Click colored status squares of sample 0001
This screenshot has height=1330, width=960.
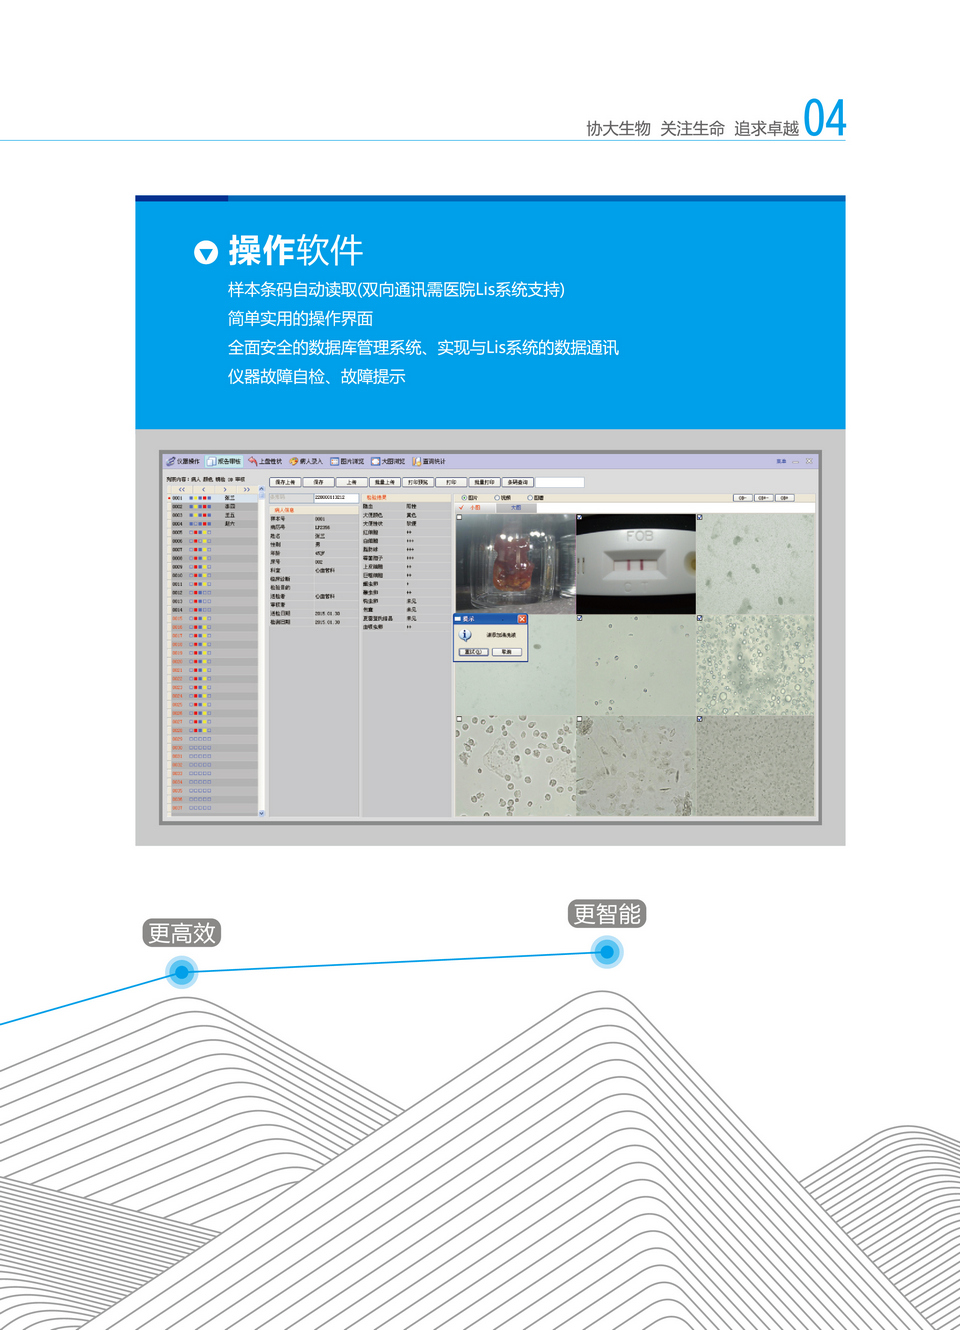200,498
